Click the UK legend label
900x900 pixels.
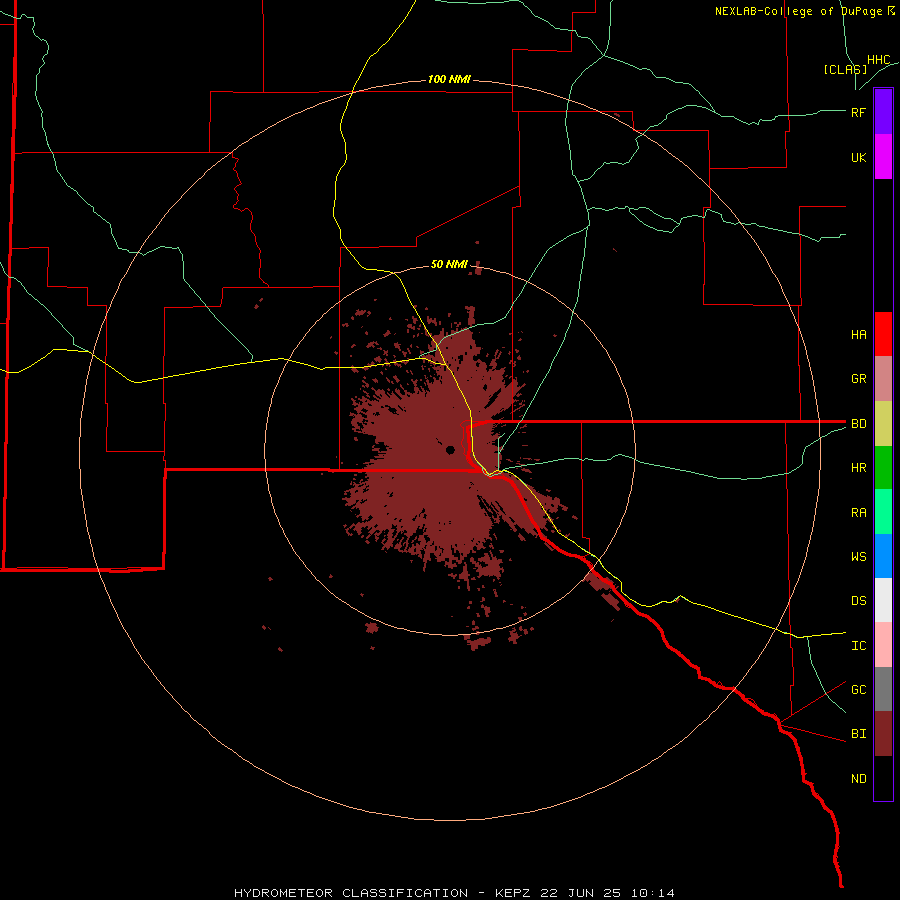coord(858,157)
